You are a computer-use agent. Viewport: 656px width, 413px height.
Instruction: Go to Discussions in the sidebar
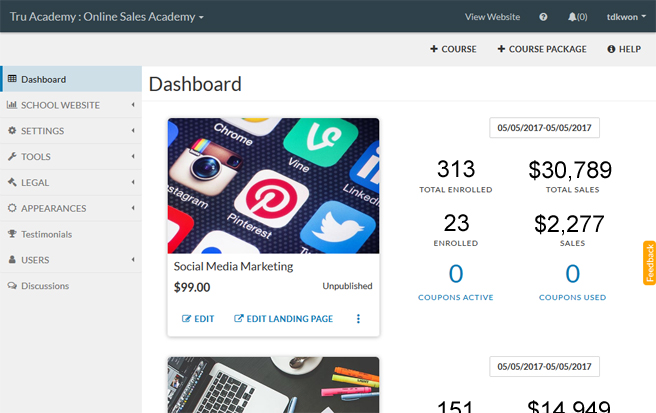click(x=71, y=286)
